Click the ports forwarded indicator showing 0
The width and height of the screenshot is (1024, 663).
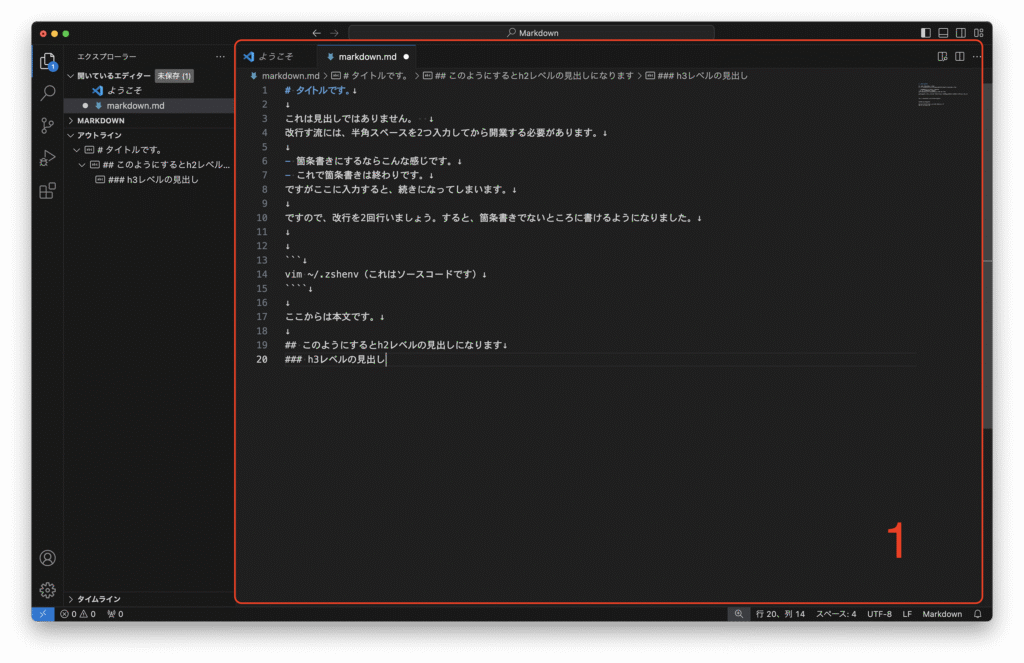(x=116, y=614)
